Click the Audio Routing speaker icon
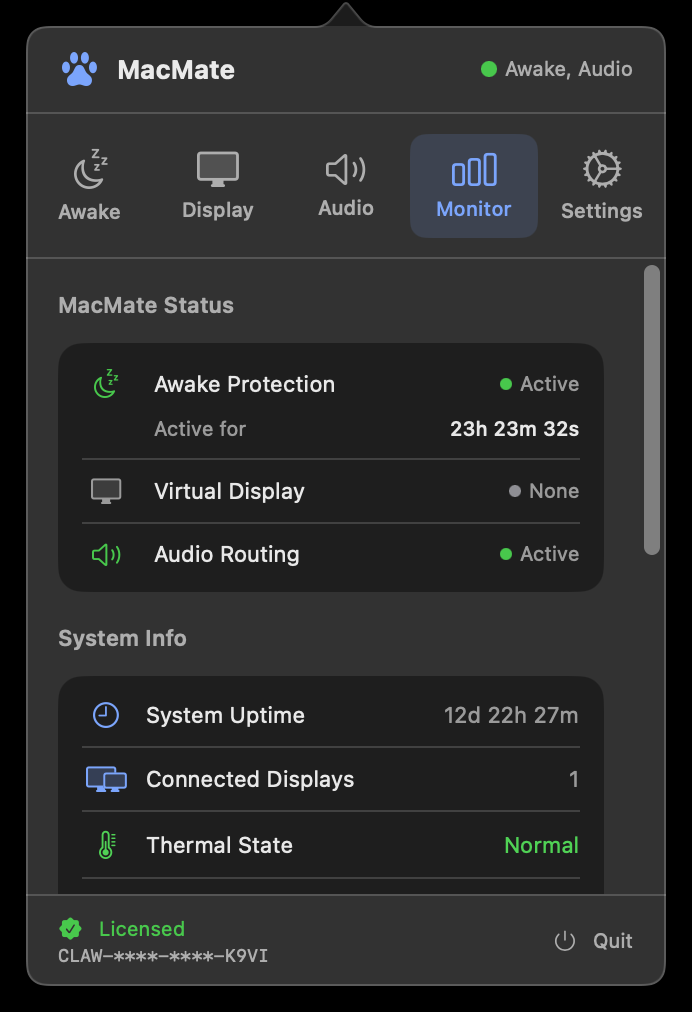Screen dimensions: 692x1012 (x=105, y=554)
